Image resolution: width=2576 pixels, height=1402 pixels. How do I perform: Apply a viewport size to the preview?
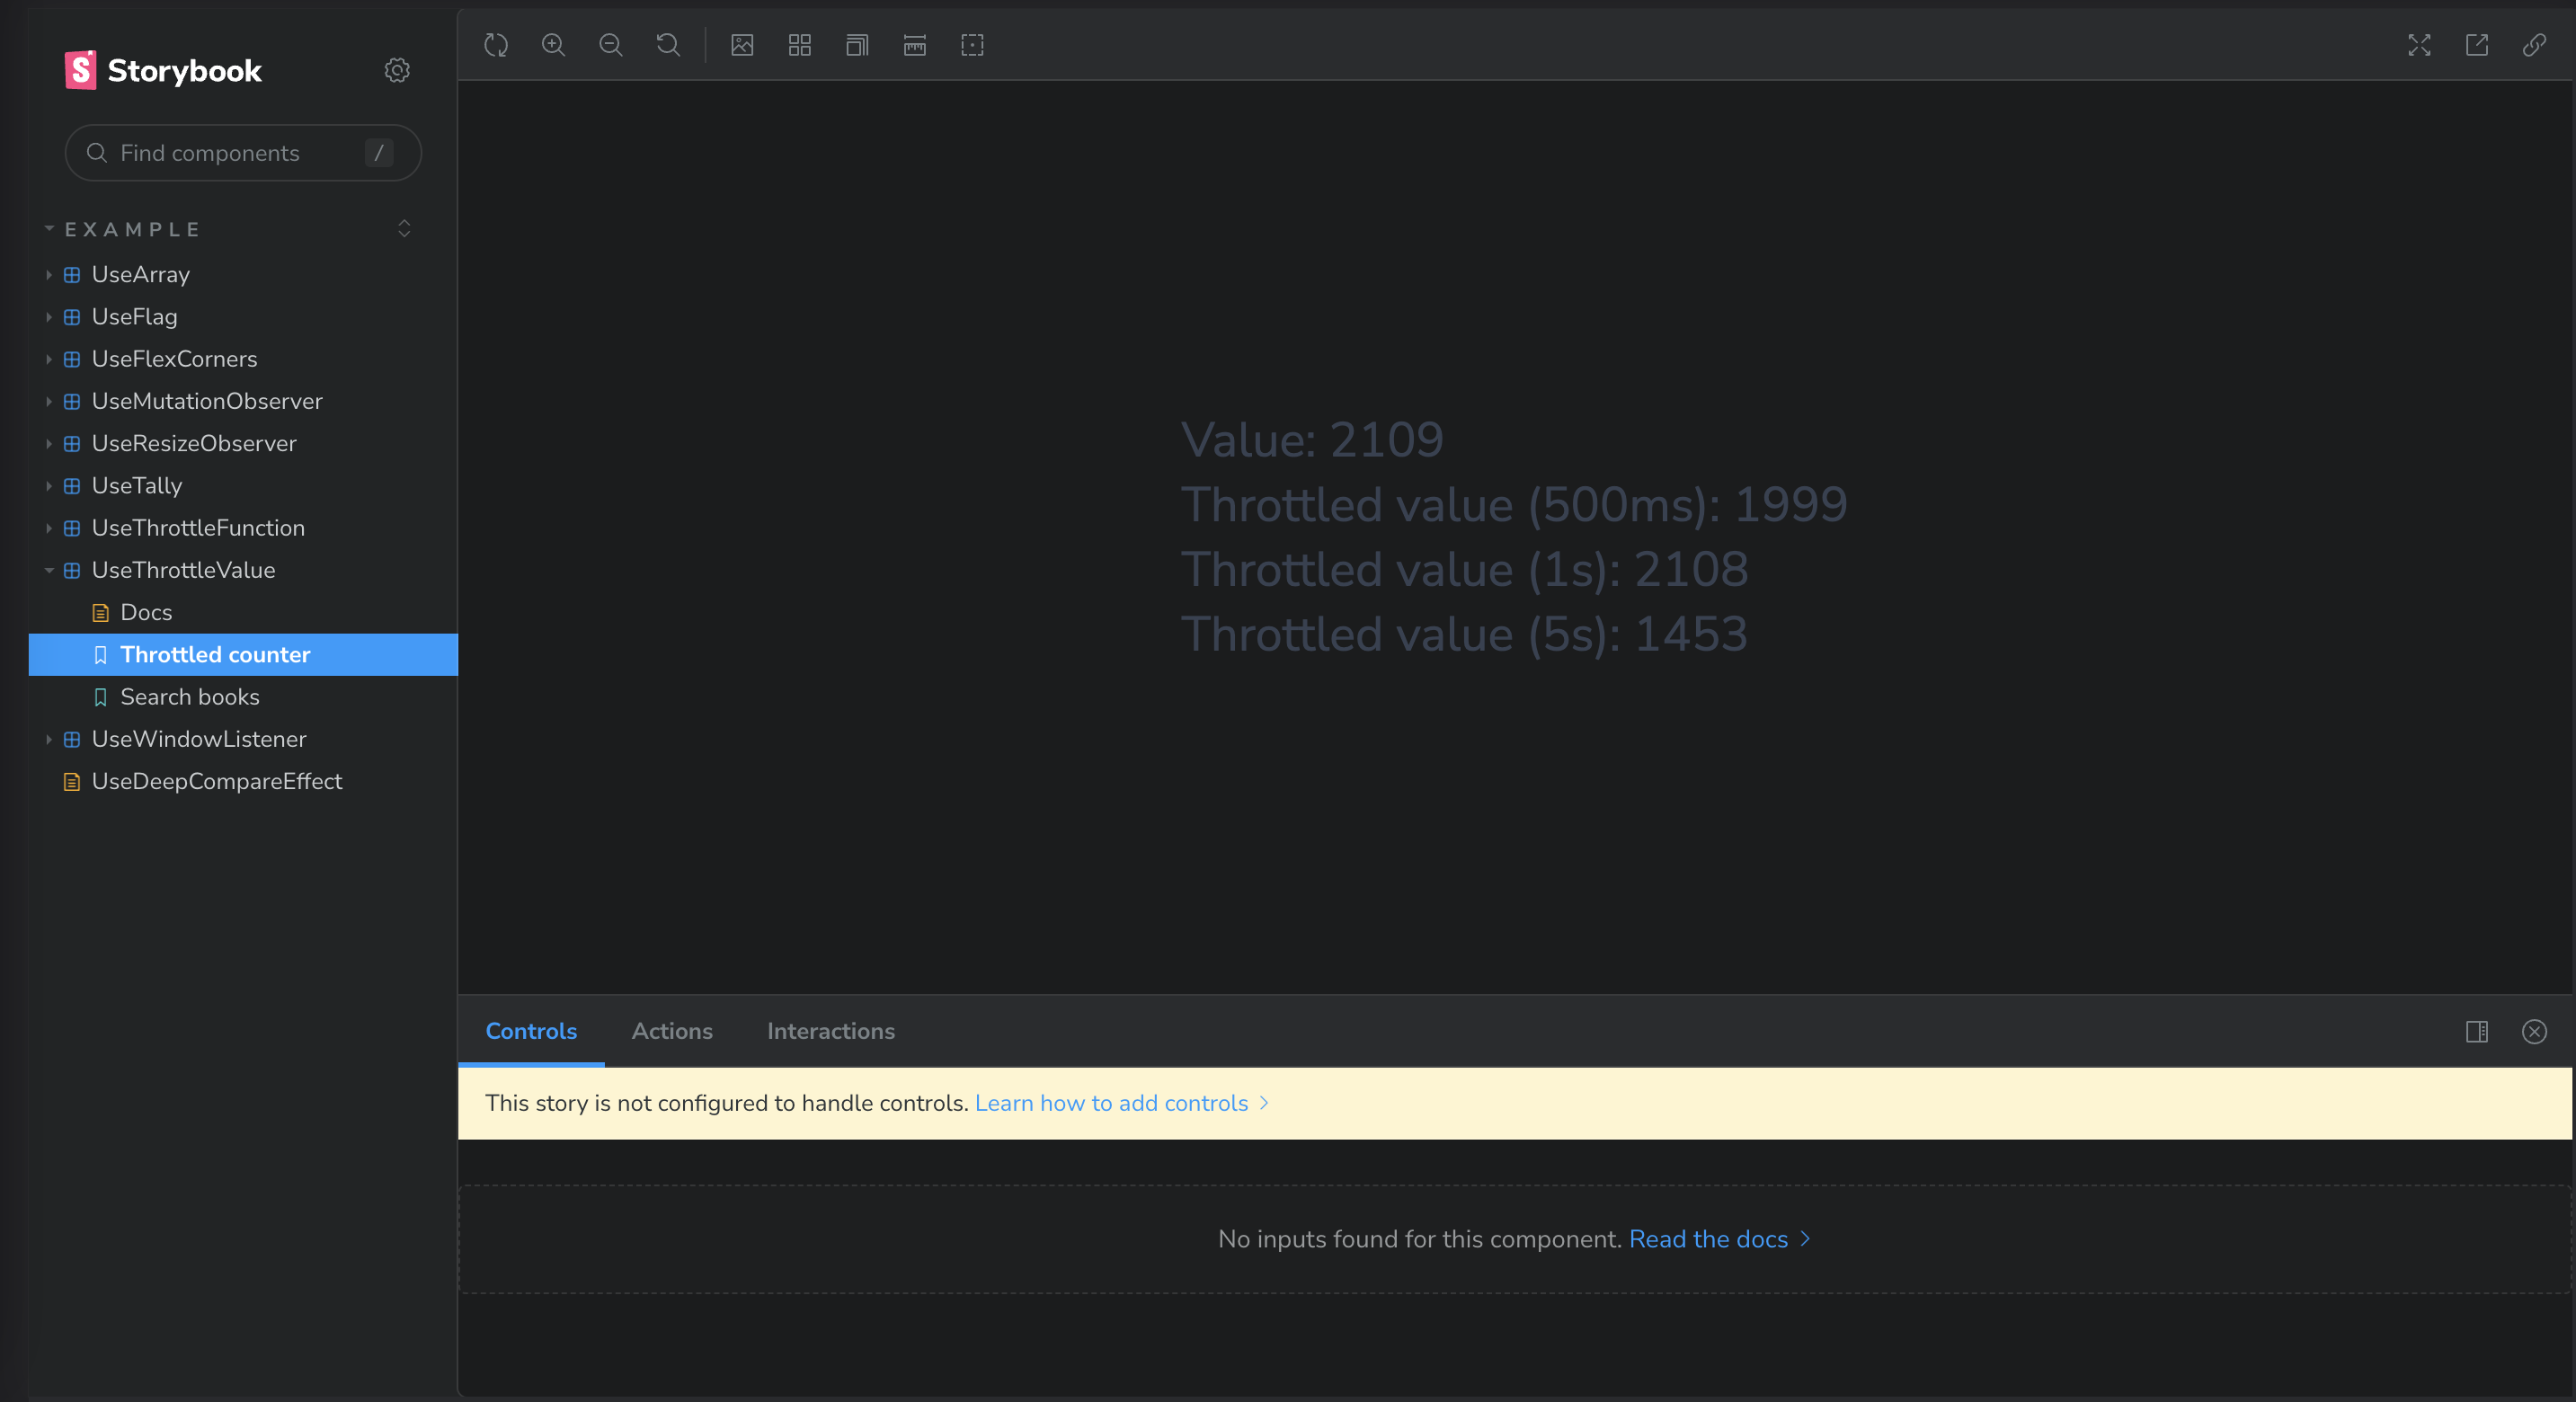(857, 45)
